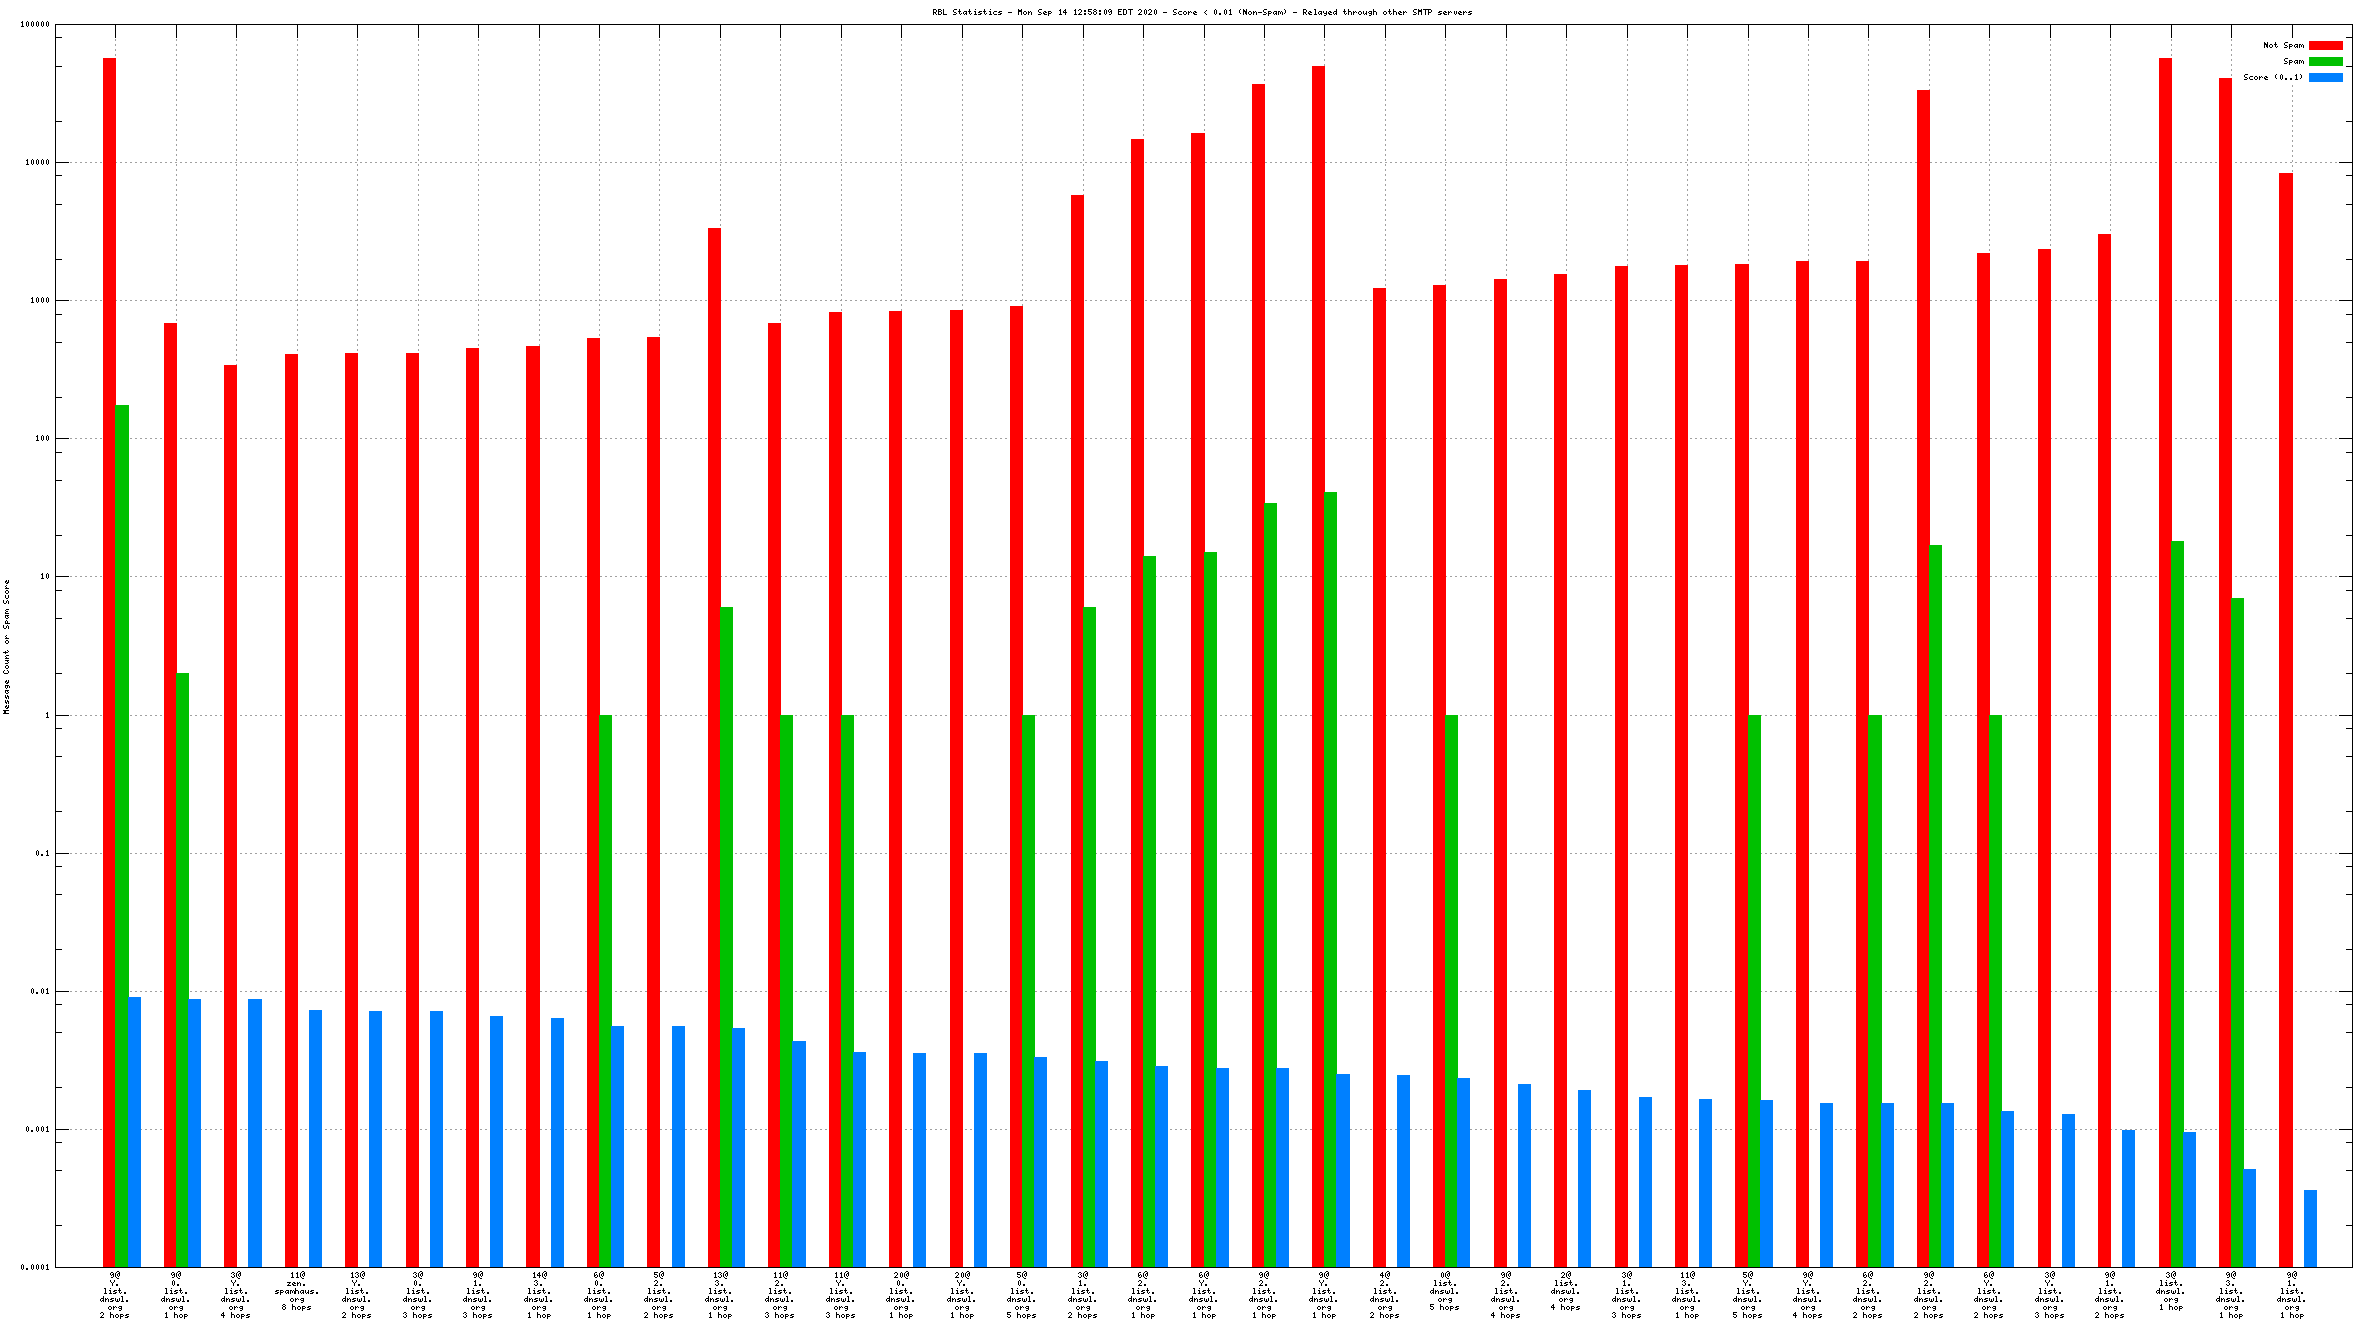2368x1332 pixels.
Task: Click the 100000 y-axis tick label
Action: tap(35, 25)
